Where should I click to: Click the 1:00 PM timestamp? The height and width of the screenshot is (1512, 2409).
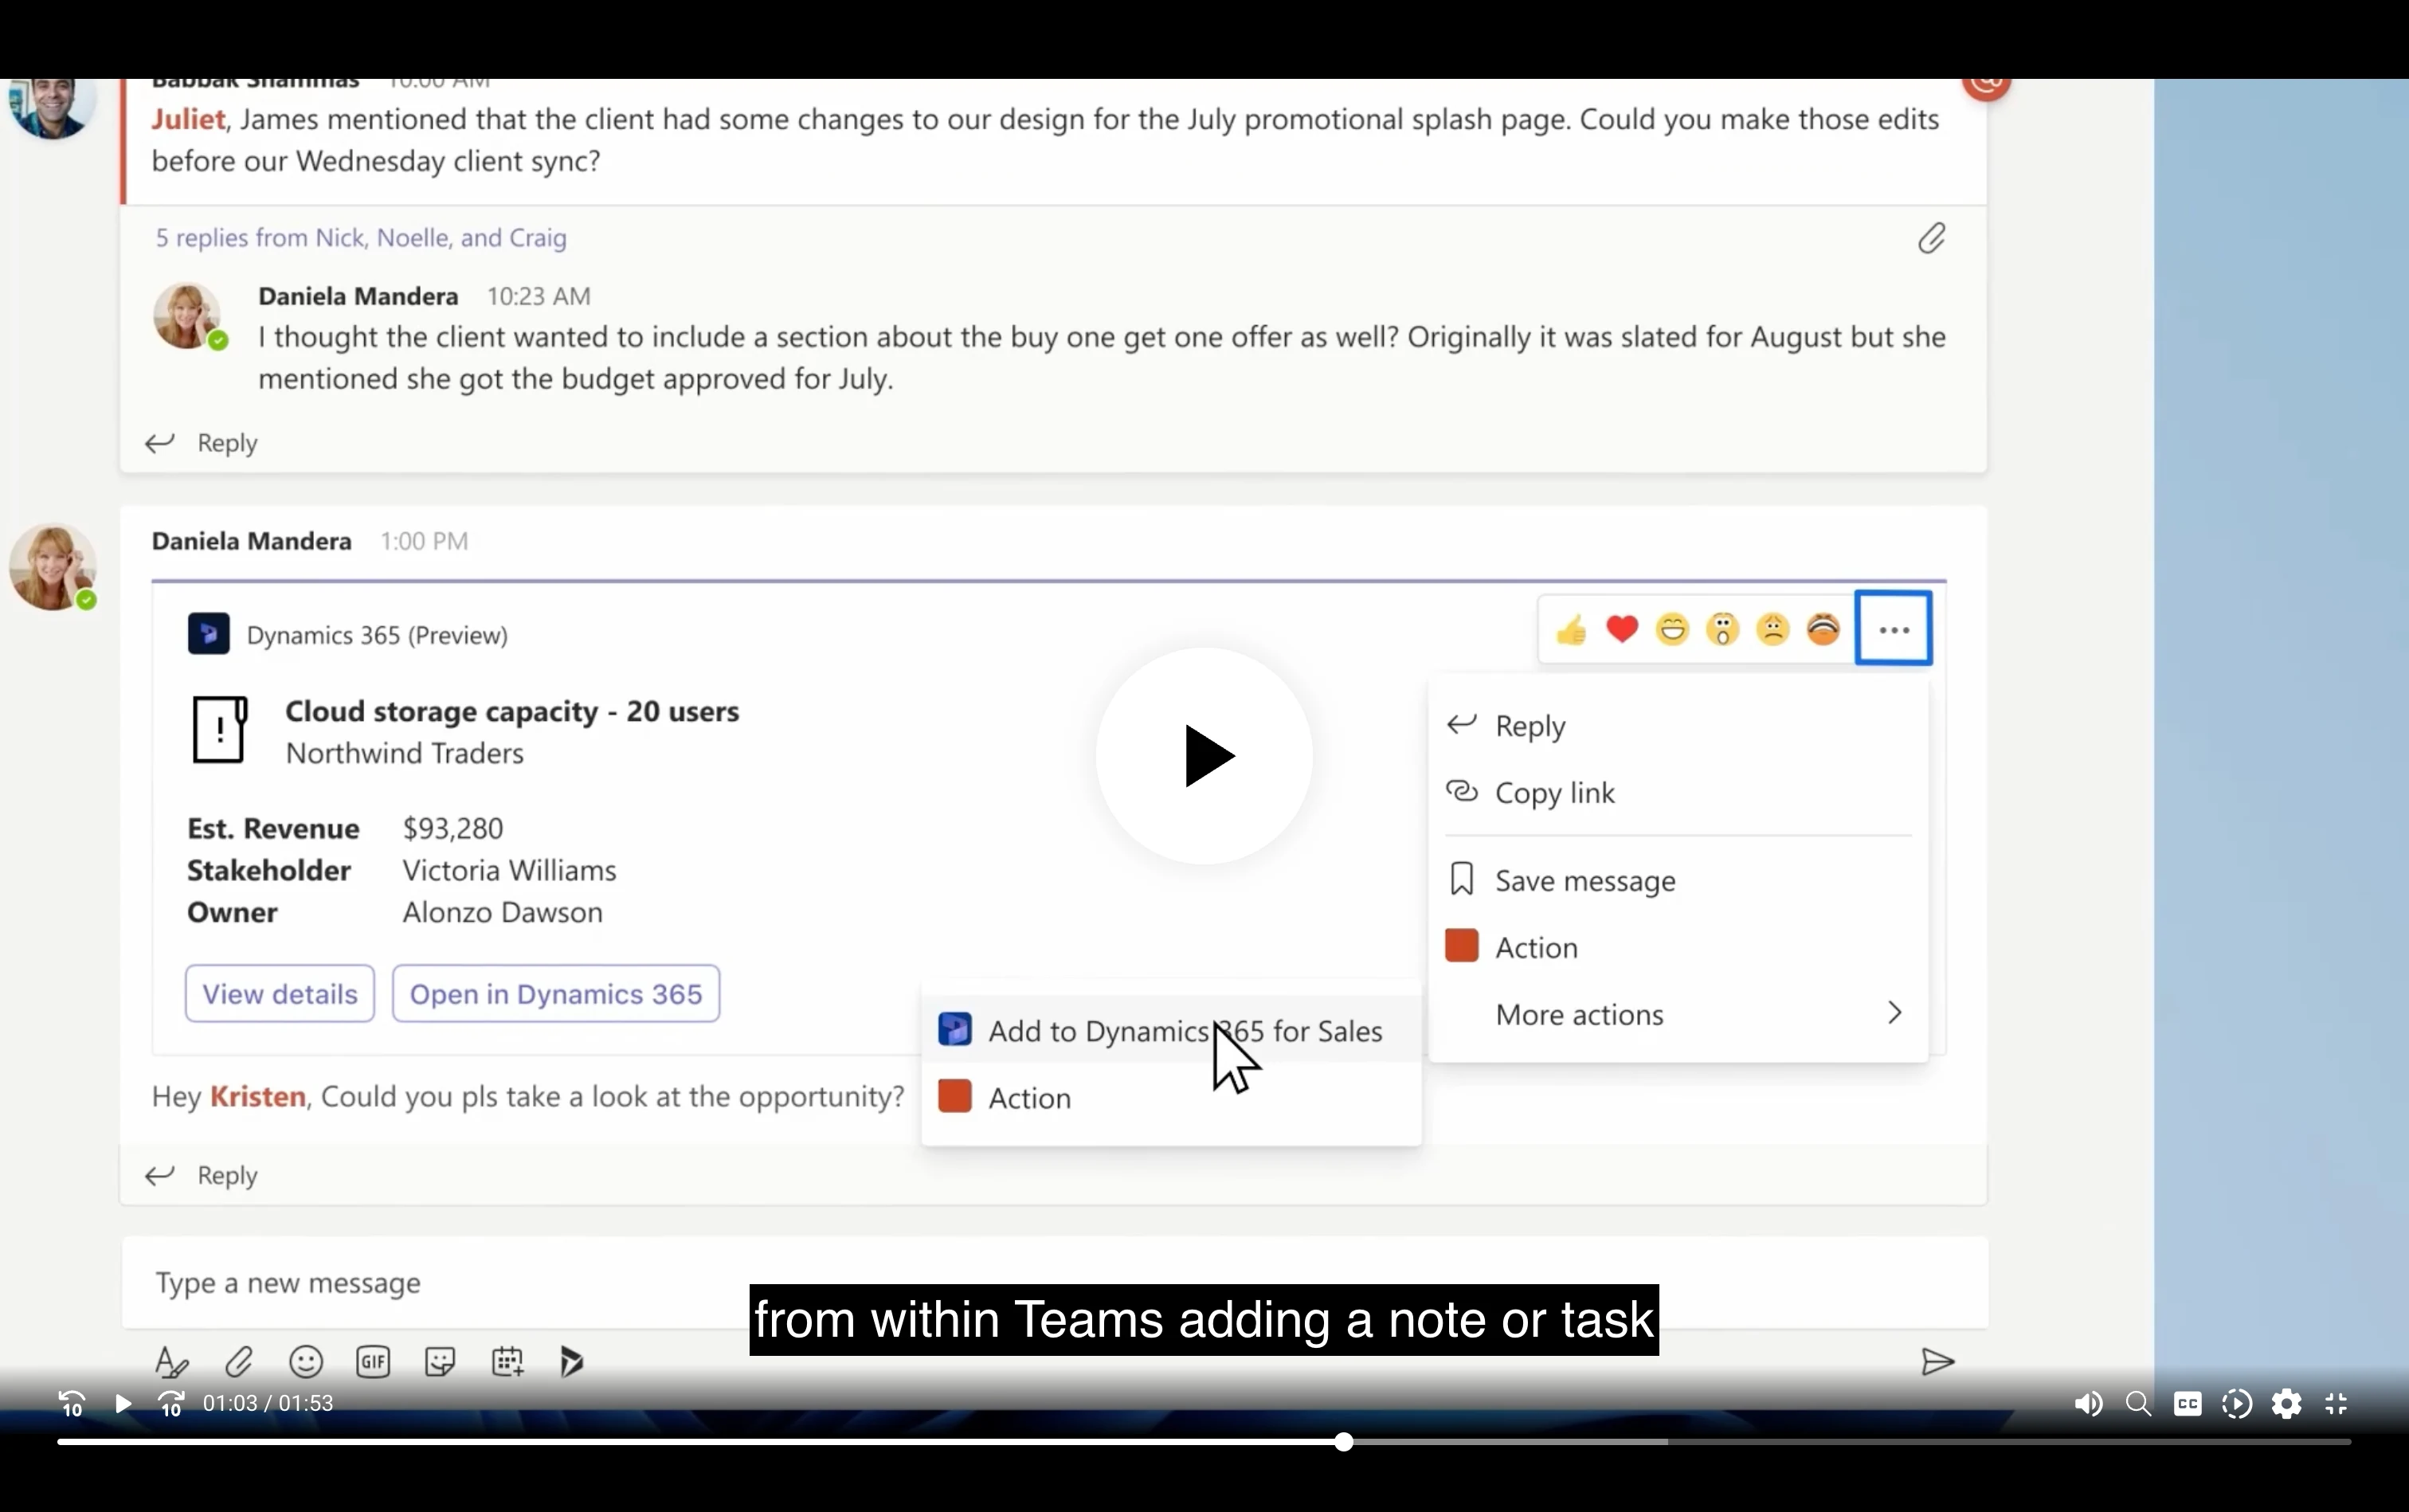[x=424, y=541]
